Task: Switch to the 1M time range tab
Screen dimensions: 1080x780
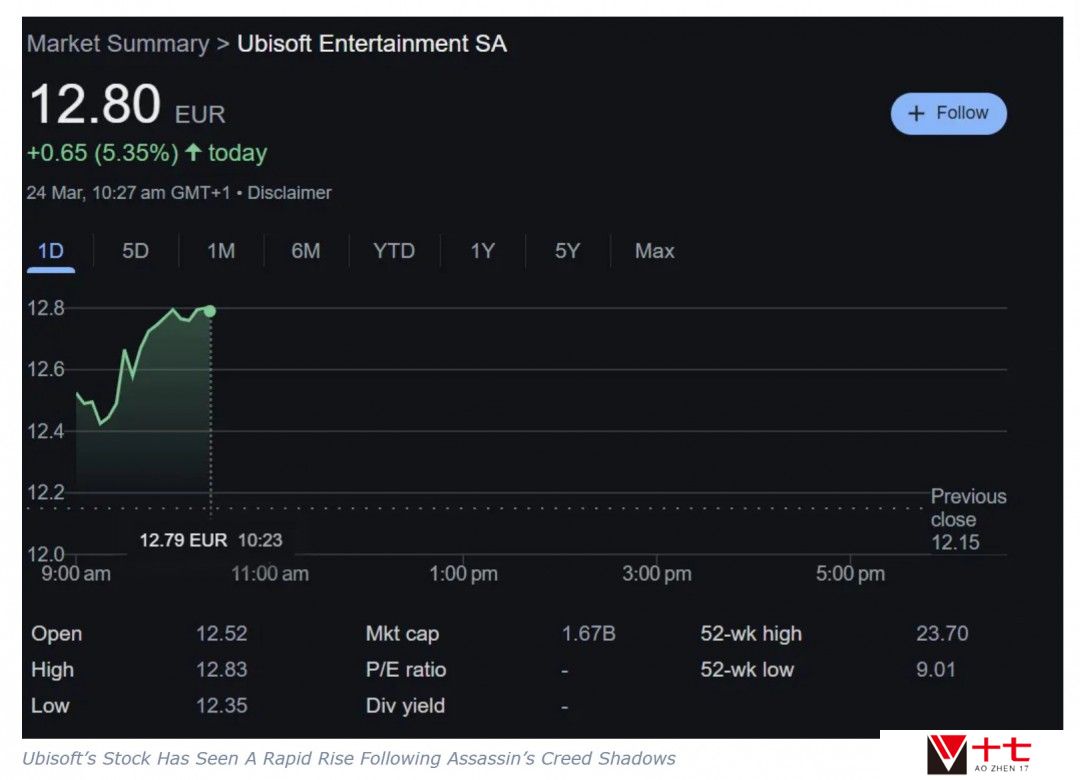Action: [221, 251]
